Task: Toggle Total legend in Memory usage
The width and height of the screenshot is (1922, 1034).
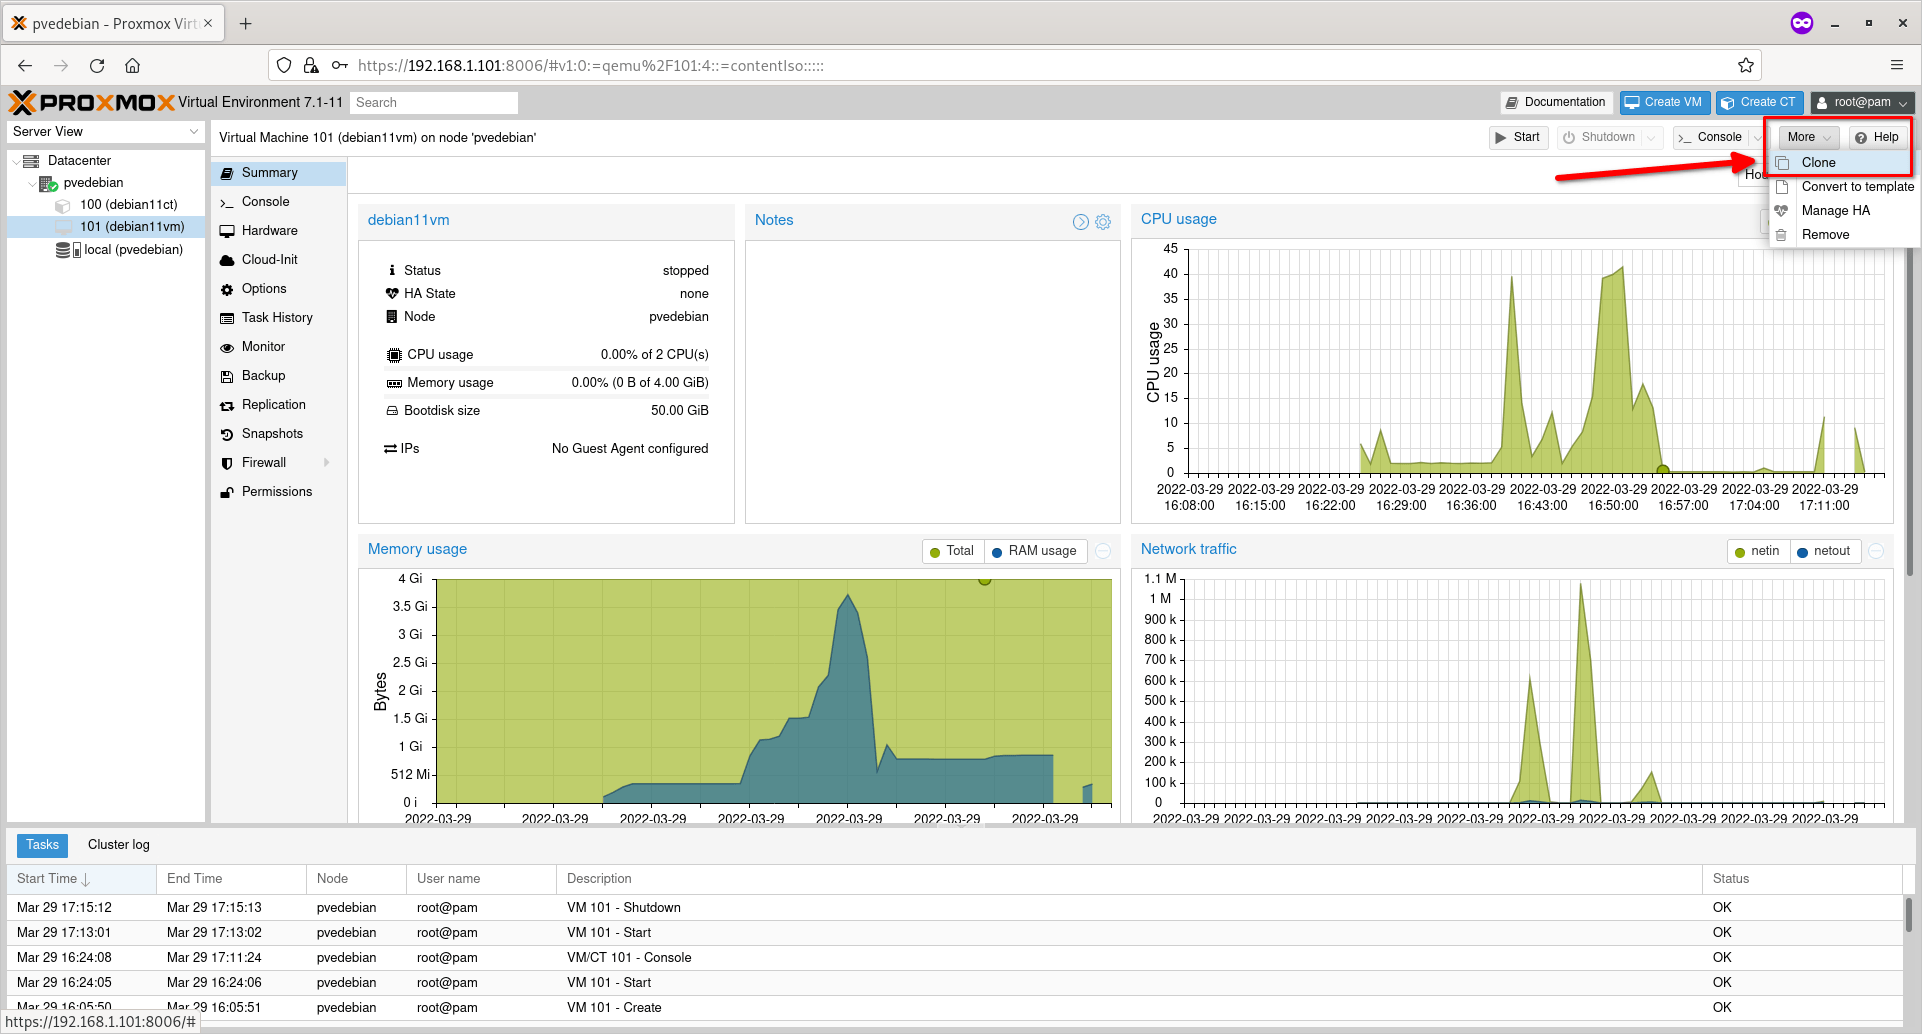Action: click(952, 551)
